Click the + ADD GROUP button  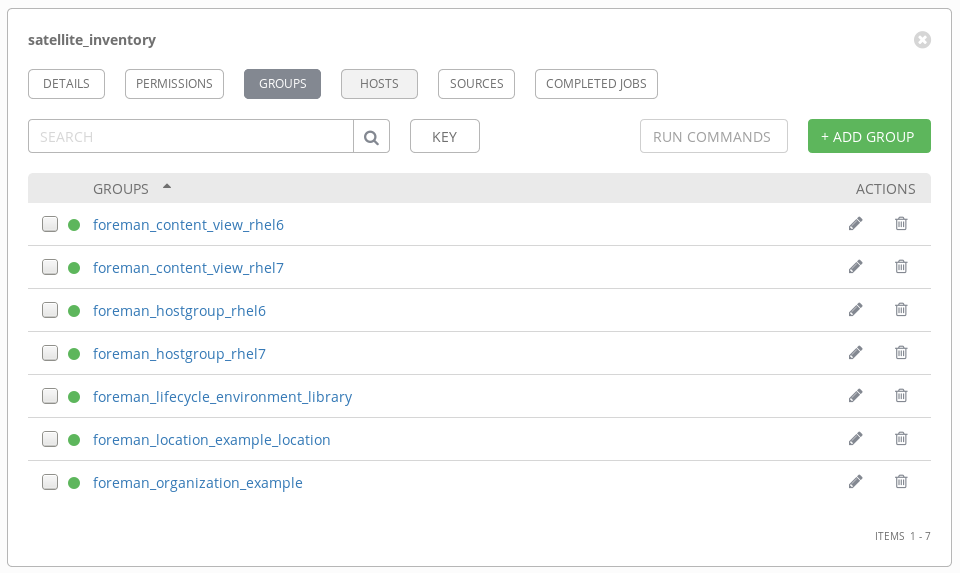[868, 137]
